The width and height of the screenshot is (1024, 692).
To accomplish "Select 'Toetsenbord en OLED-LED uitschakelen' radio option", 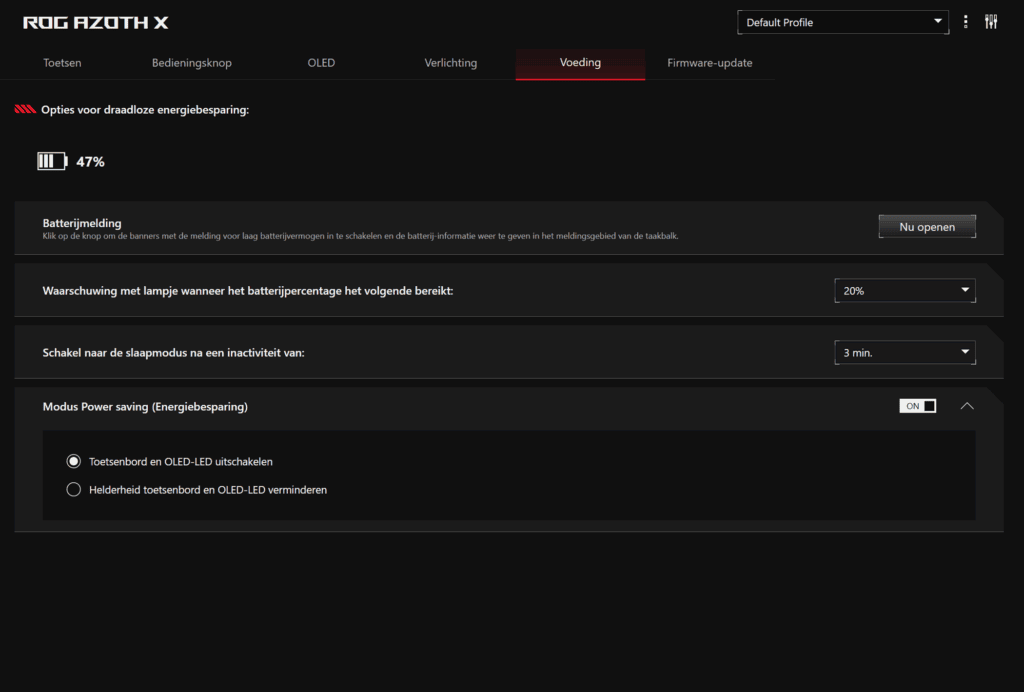I will pos(73,462).
